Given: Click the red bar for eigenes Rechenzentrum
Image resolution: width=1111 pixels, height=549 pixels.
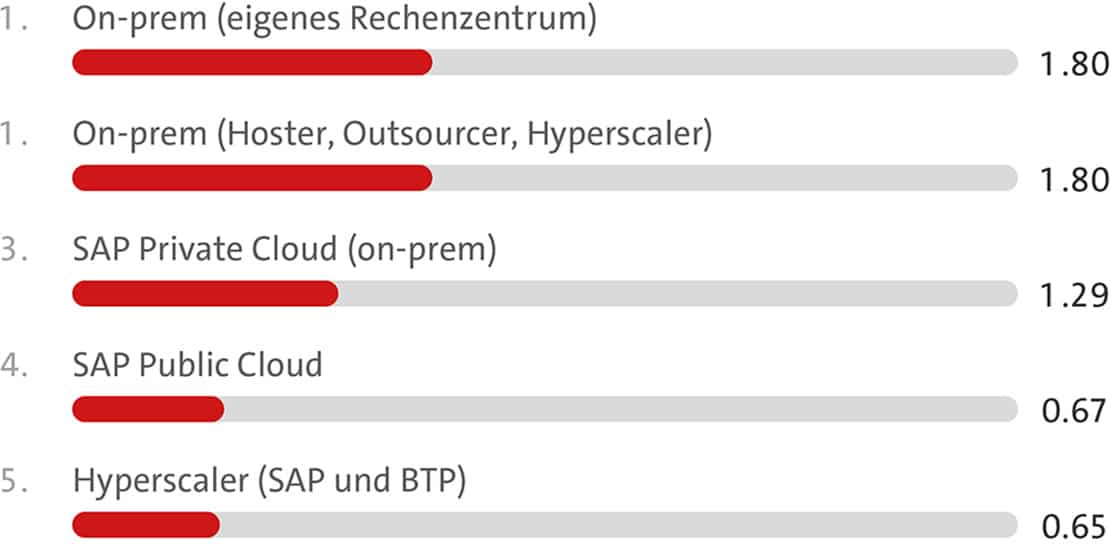Looking at the screenshot, I should (252, 63).
